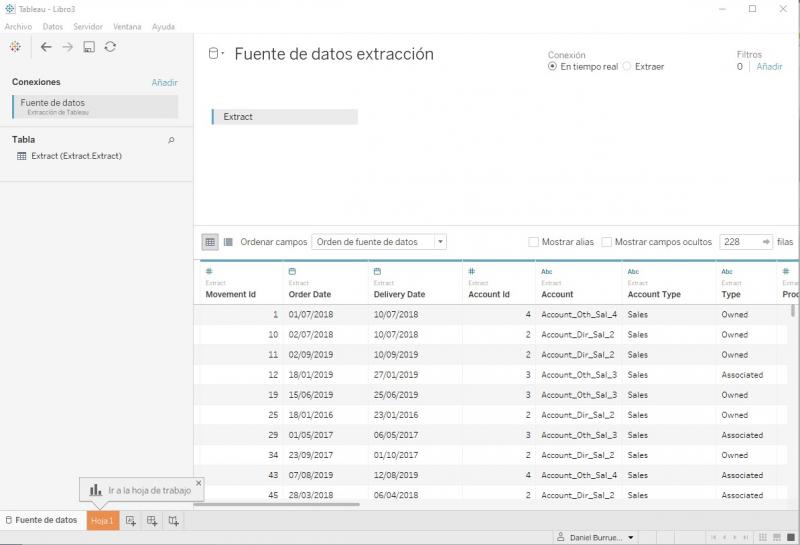Image resolution: width=800 pixels, height=545 pixels.
Task: Click the horizontal scrollbar below the data grid
Action: click(277, 504)
